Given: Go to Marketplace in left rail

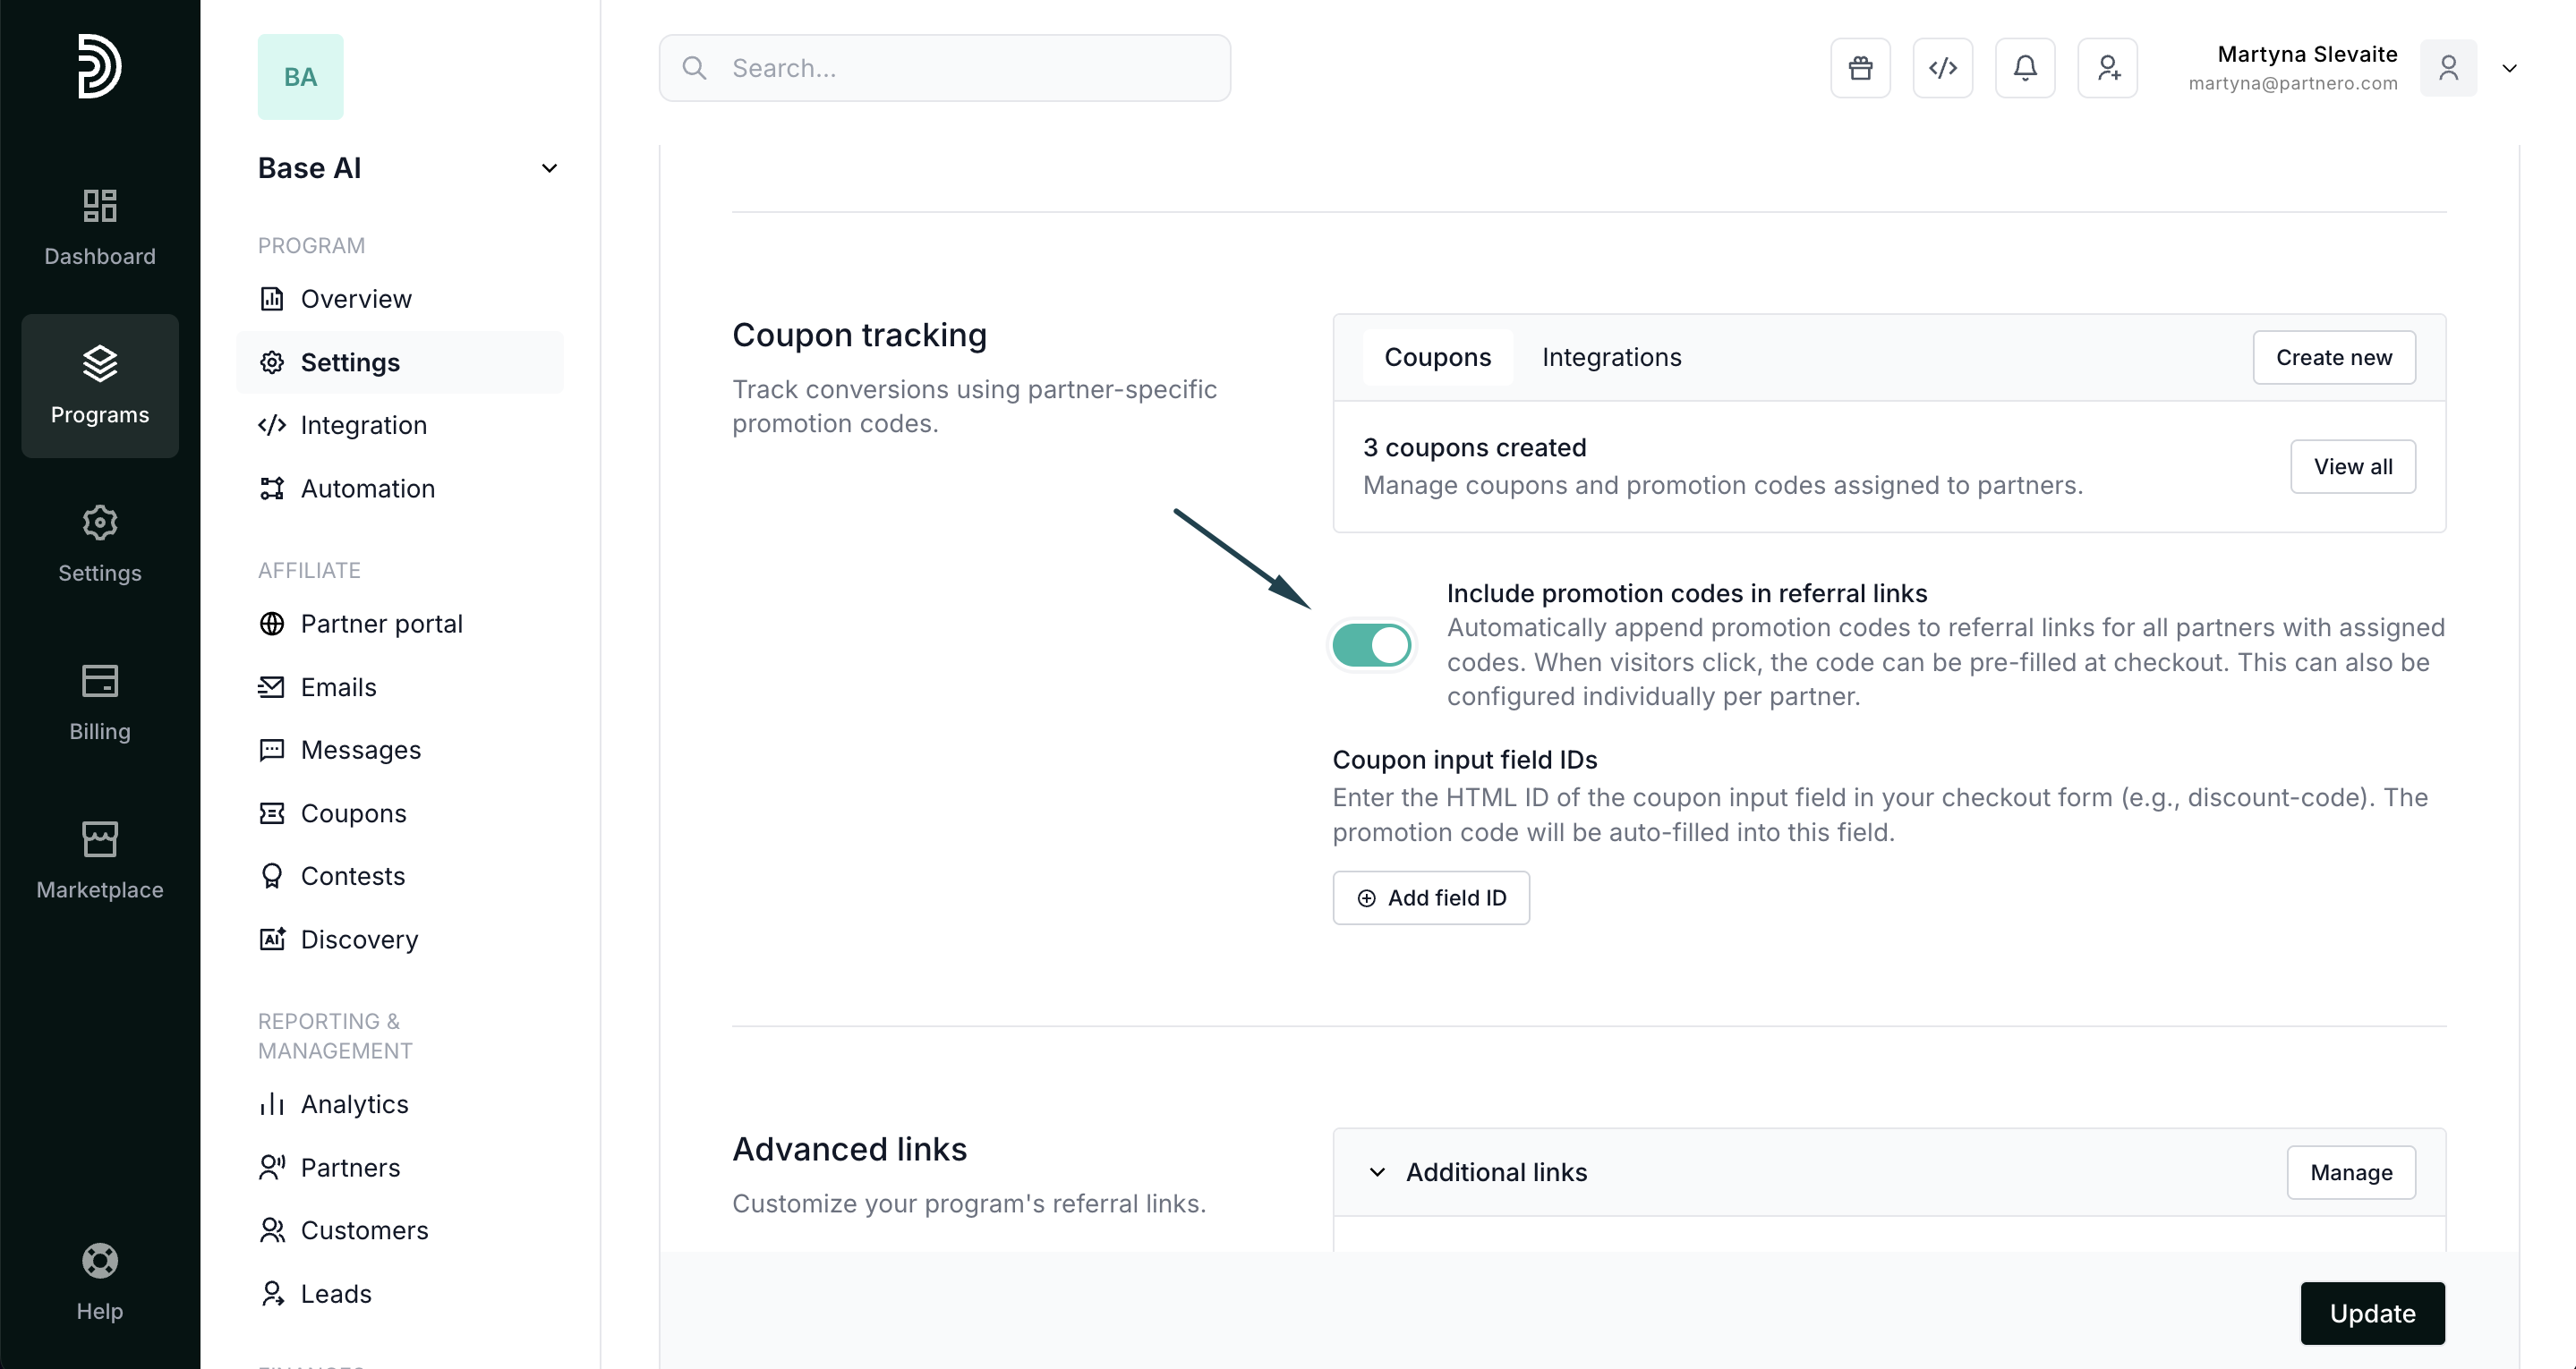Looking at the screenshot, I should coord(100,860).
